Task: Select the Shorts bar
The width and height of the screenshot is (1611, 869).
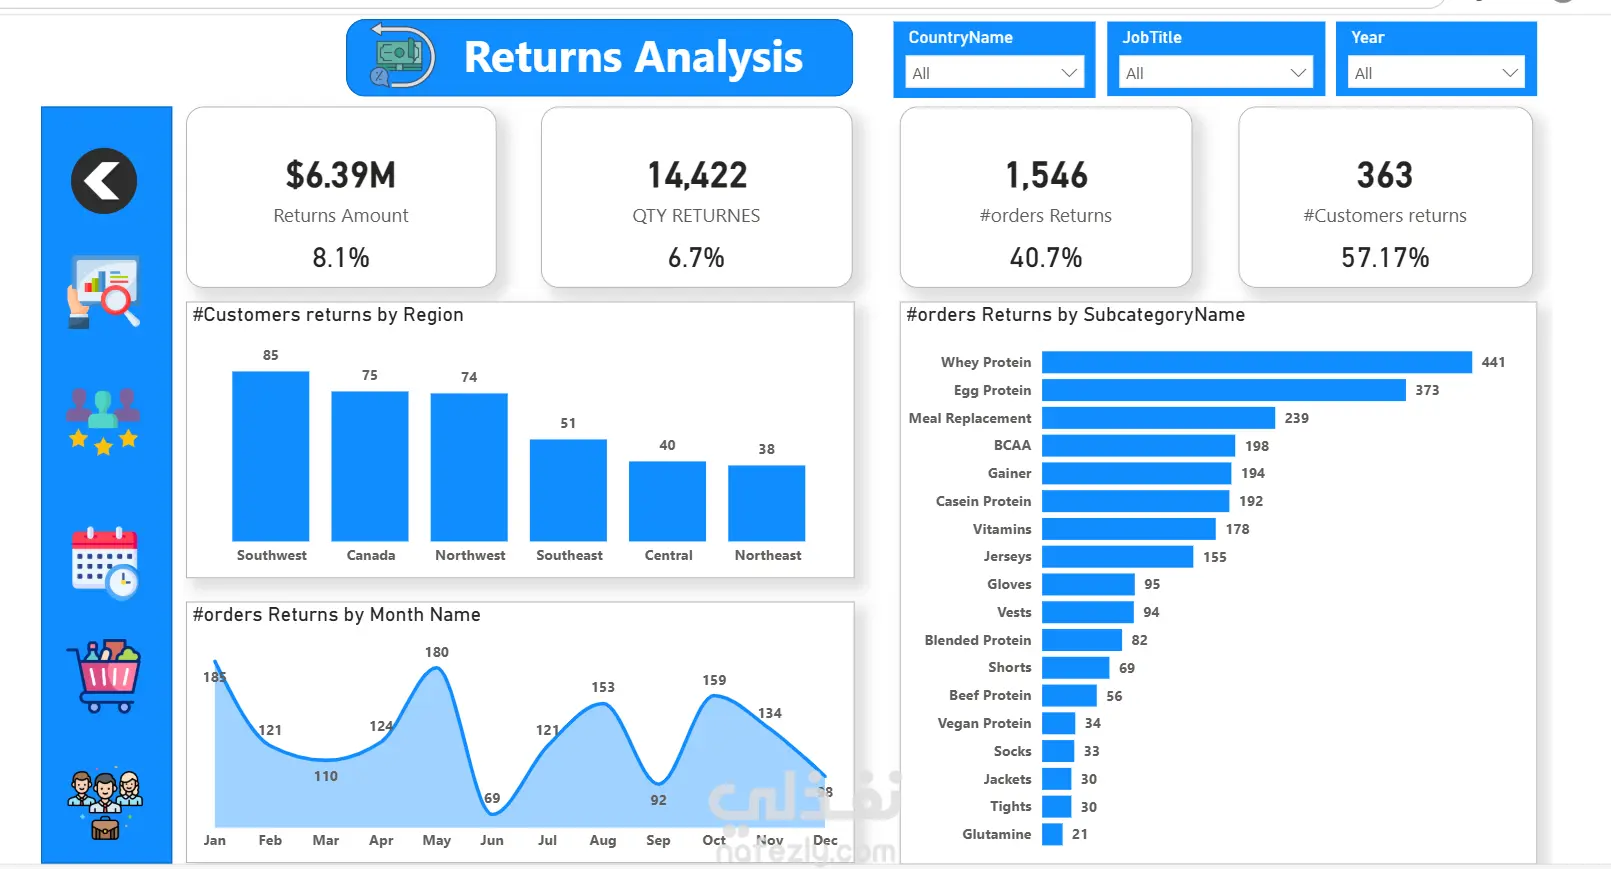Action: click(x=1075, y=668)
